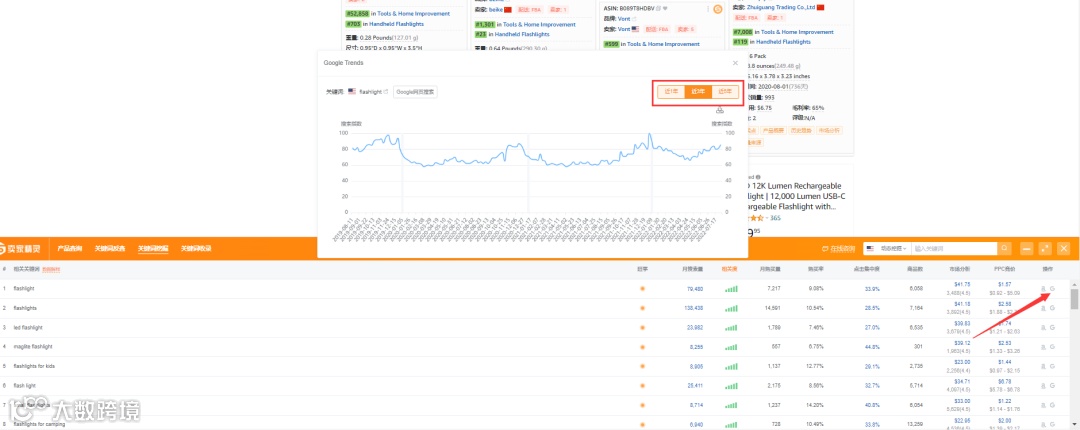Screen dimensions: 1080x430
Task: Close the Google Trends popup
Action: tap(734, 63)
